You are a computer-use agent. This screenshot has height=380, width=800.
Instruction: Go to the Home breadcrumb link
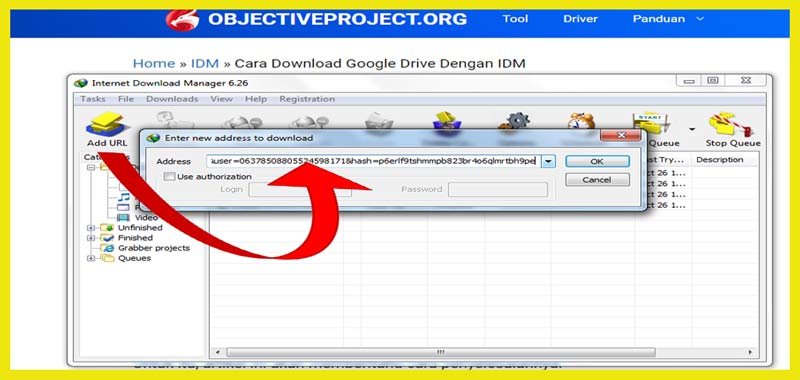[x=154, y=64]
